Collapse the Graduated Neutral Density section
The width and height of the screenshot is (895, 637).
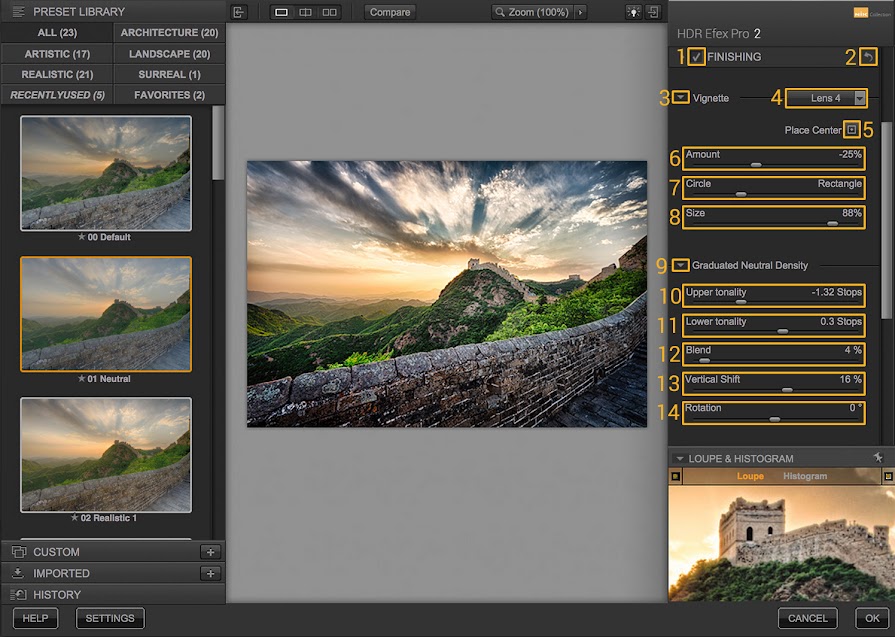[681, 265]
